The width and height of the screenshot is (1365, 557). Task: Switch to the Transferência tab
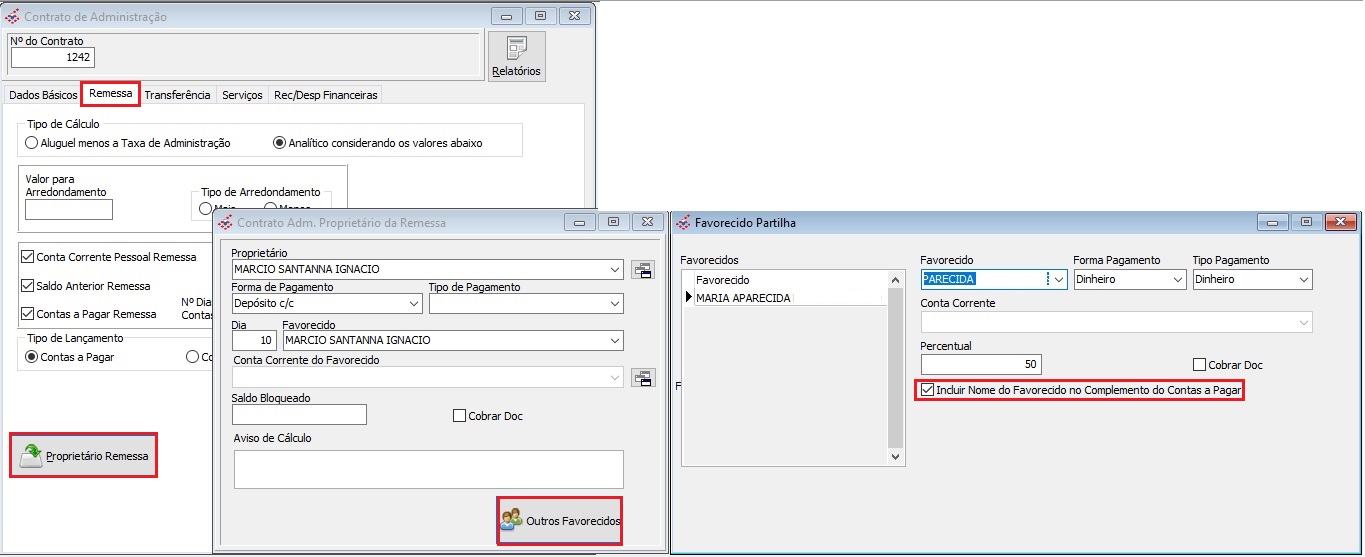177,95
